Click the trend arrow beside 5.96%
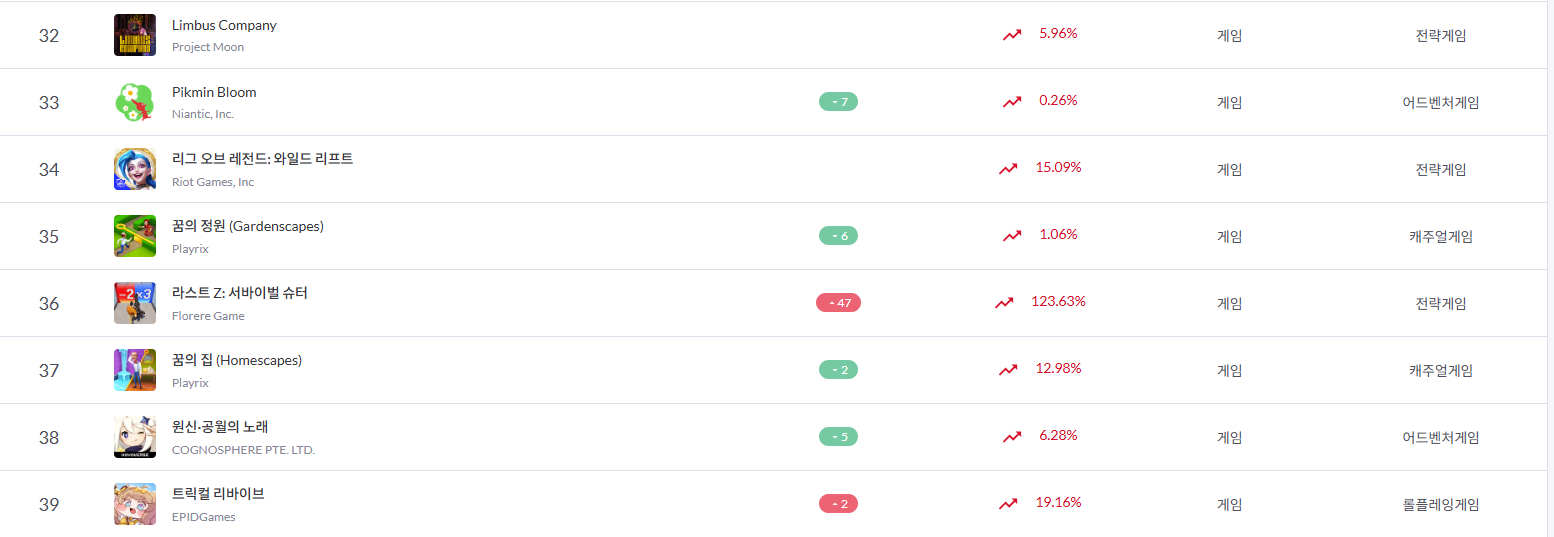 pyautogui.click(x=1012, y=35)
